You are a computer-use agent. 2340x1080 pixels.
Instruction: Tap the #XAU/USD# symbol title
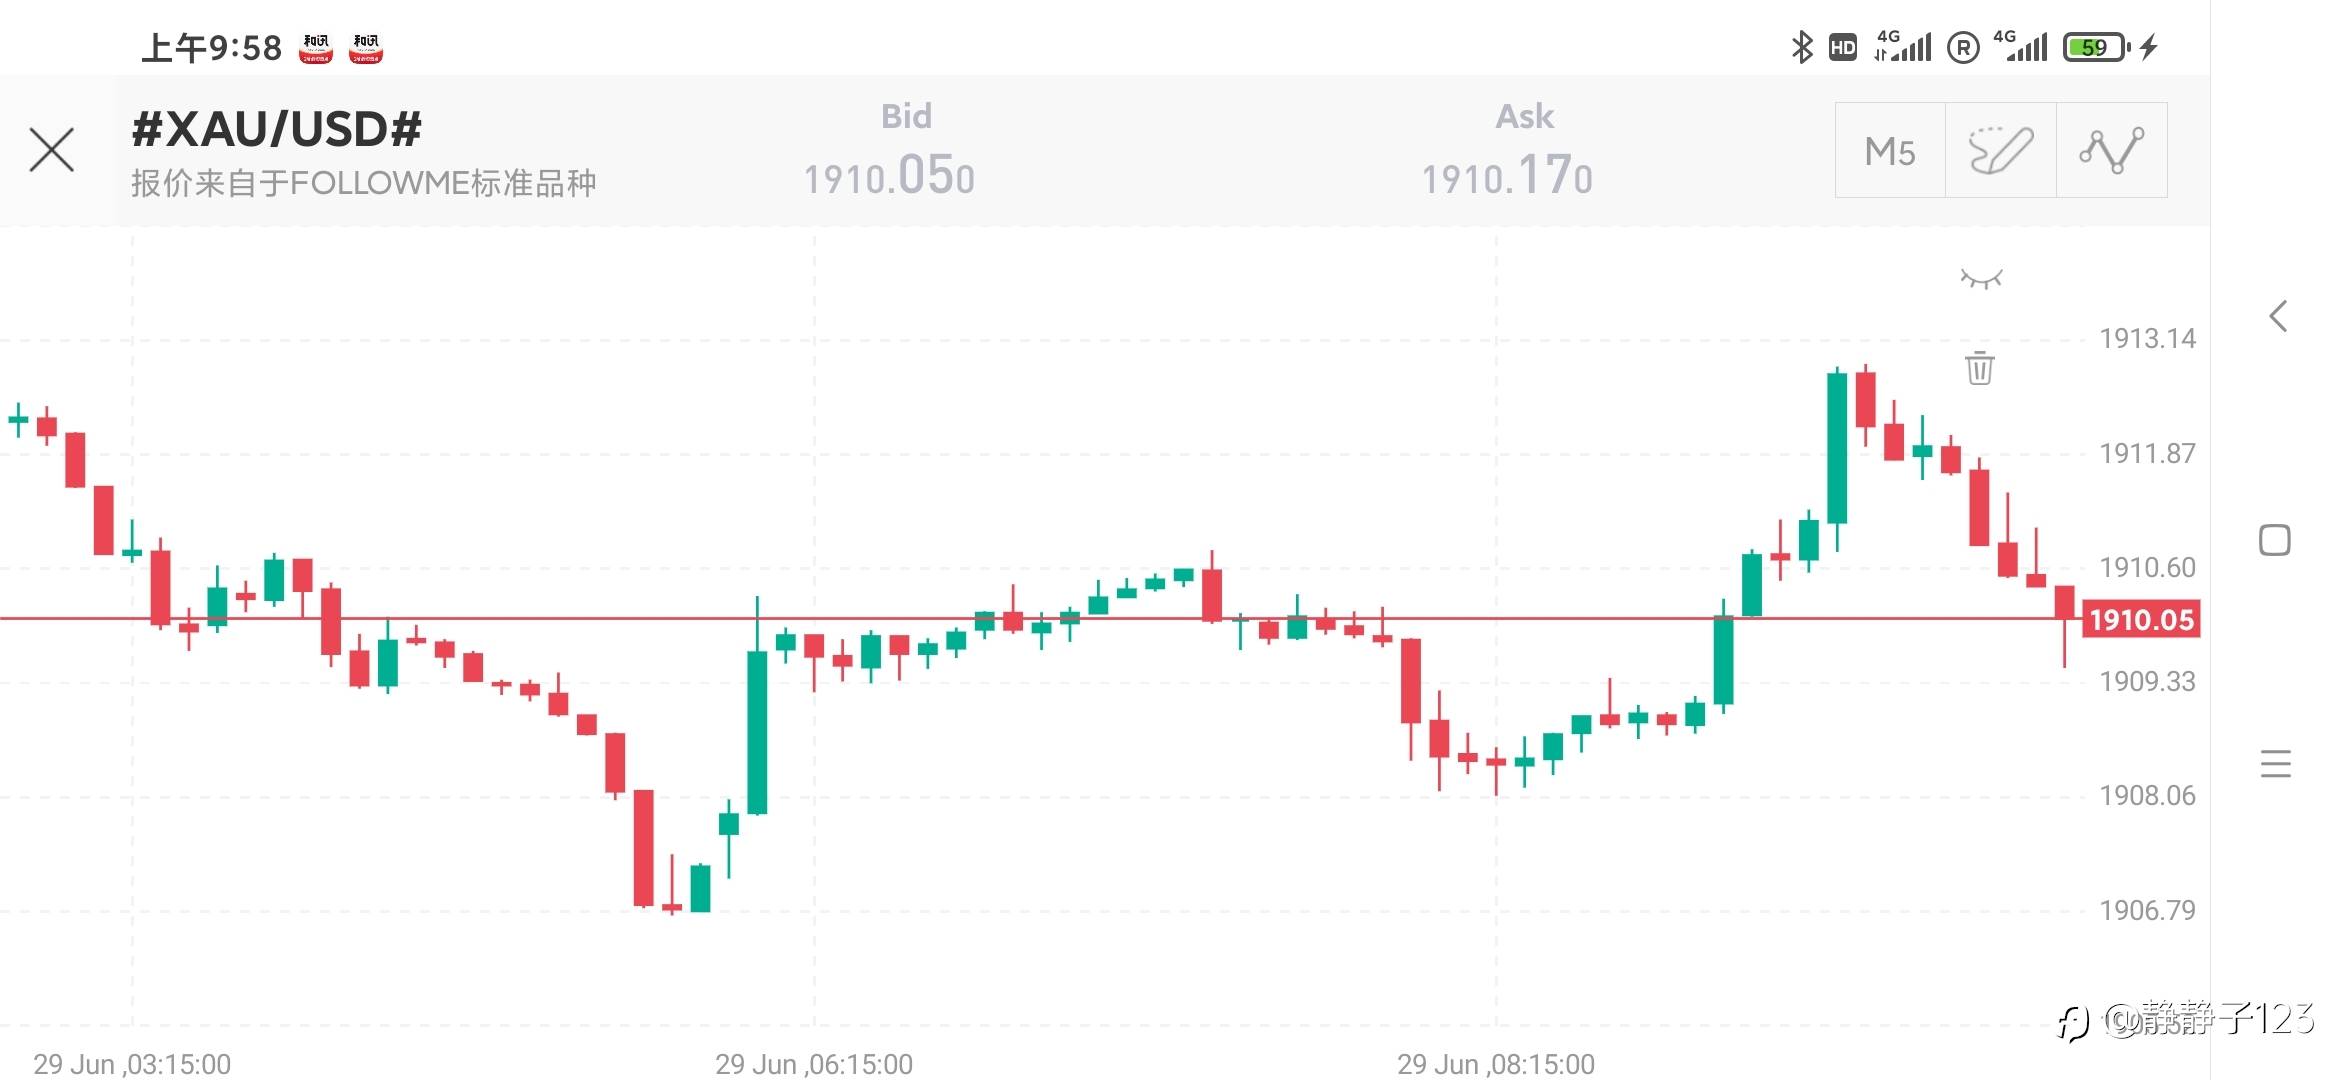point(277,130)
